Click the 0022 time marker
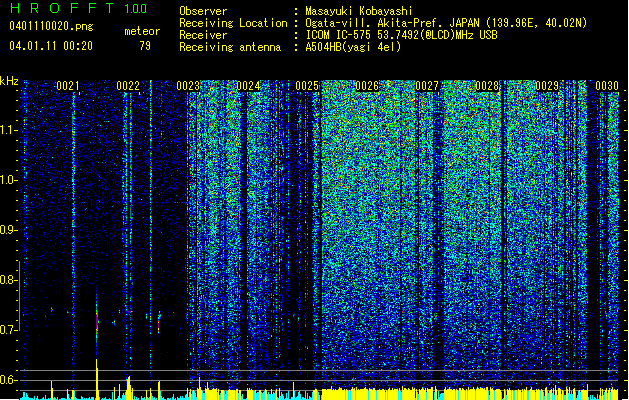Screen dimensions: 629x400 (x=128, y=86)
